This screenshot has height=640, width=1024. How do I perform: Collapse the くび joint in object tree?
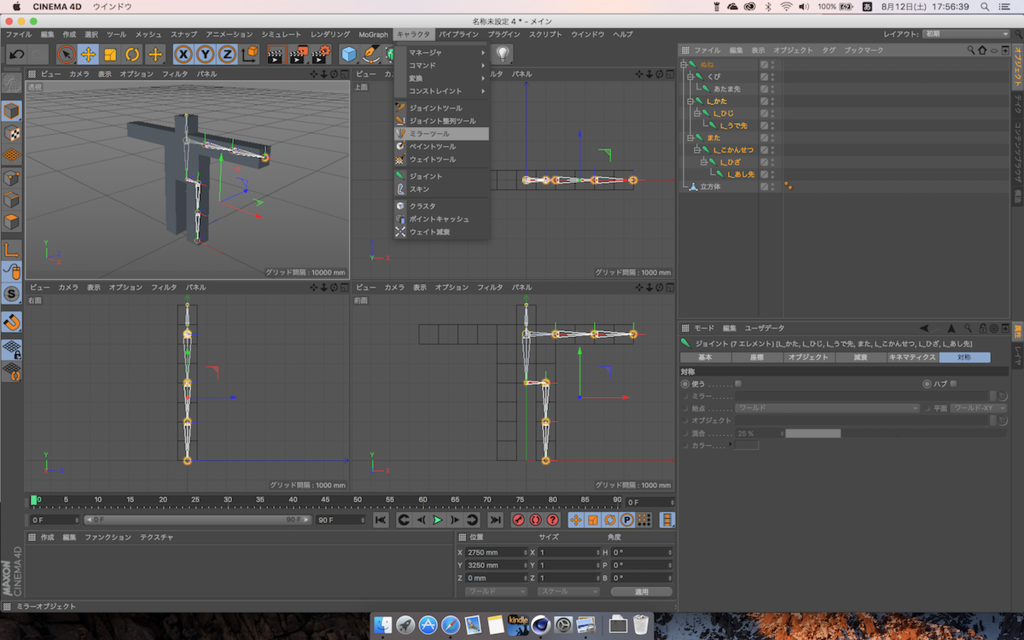[x=690, y=76]
